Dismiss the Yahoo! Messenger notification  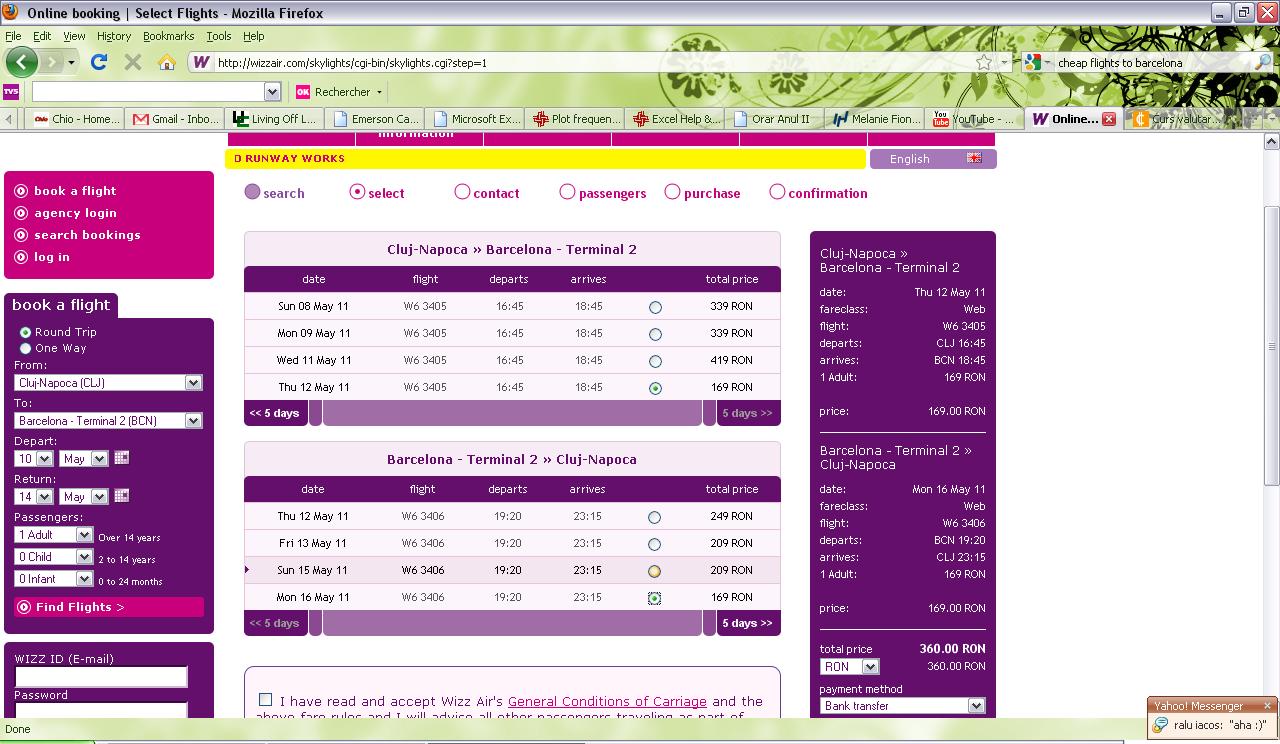coord(1266,706)
